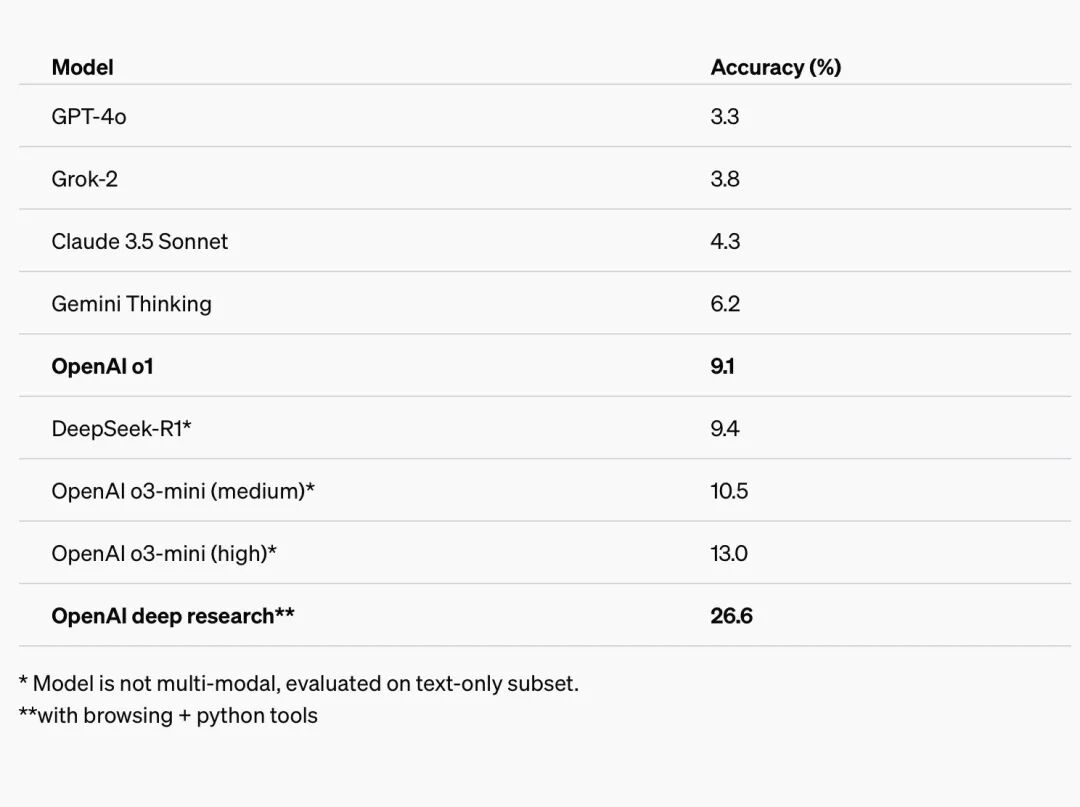Select the Gemini Thinking row label

[131, 304]
